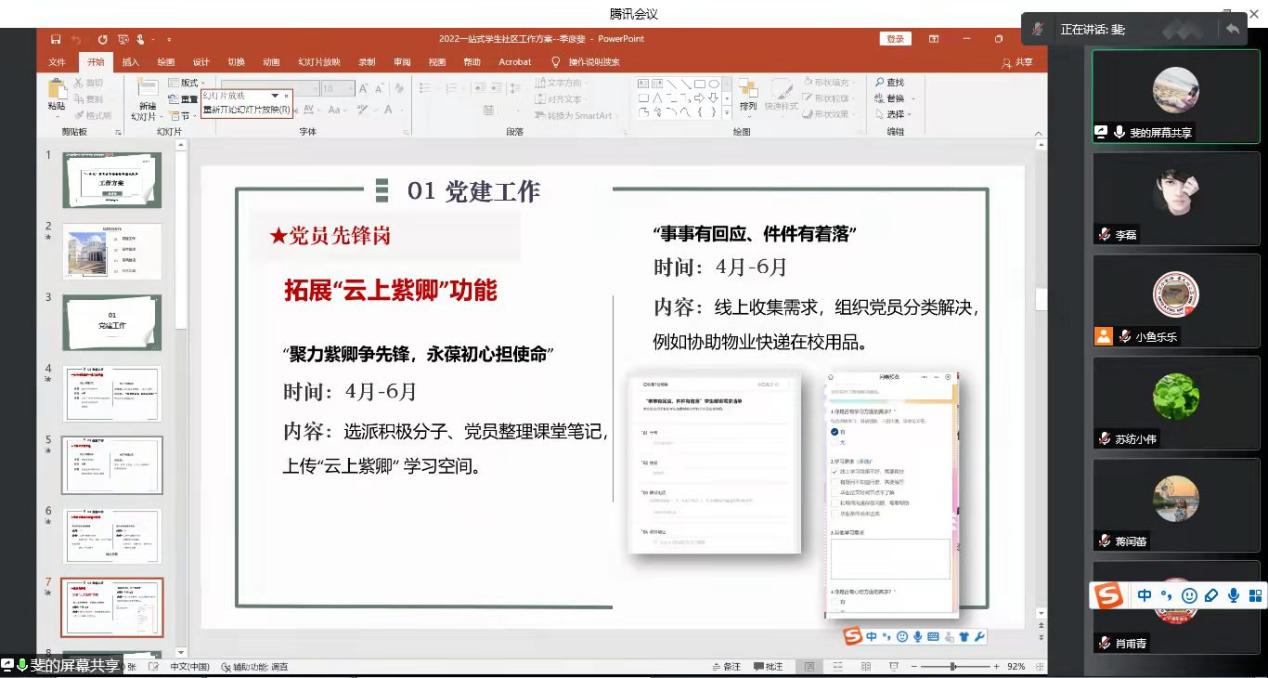Click the Login (登录) button

click(x=894, y=39)
